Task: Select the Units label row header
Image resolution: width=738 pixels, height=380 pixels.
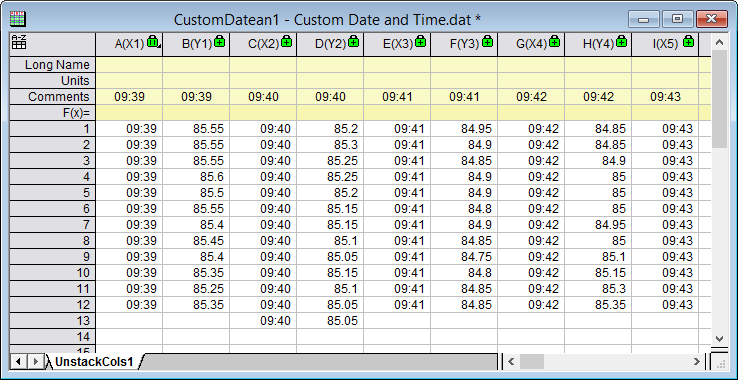Action: click(x=53, y=81)
